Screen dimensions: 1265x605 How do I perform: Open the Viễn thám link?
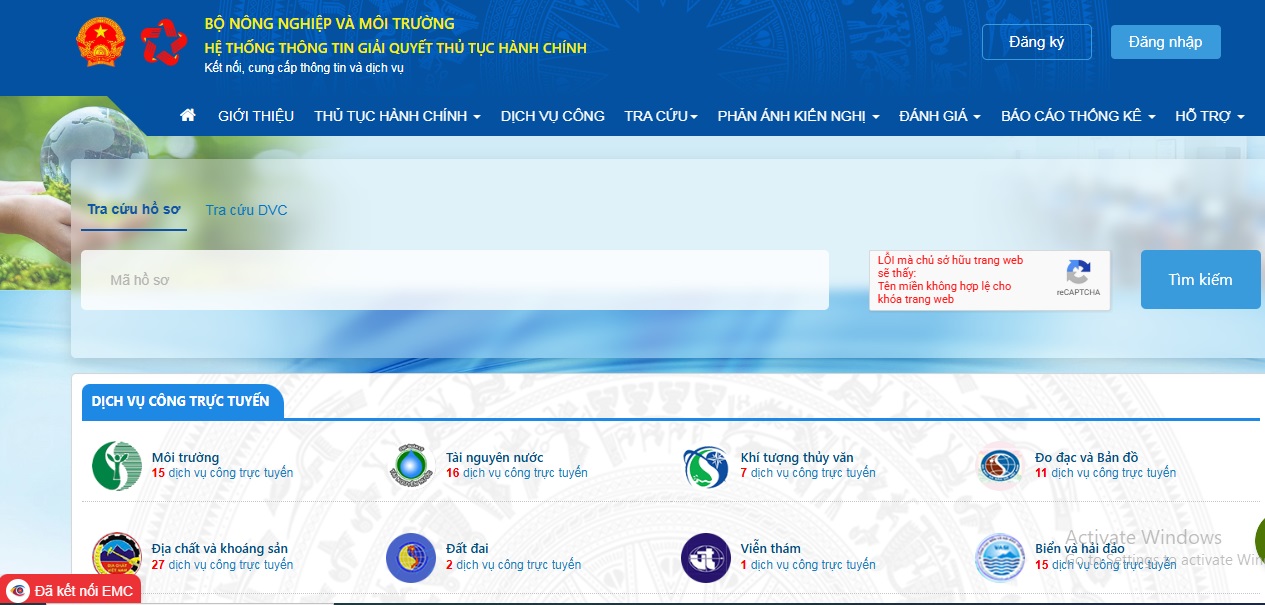[771, 549]
